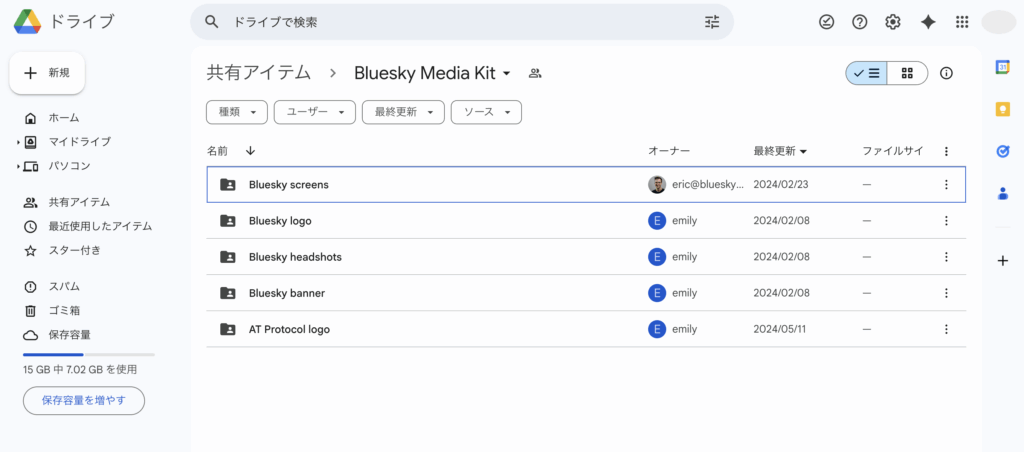Expand マイドライブ tree arrow
The width and height of the screenshot is (1024, 452).
pos(18,142)
